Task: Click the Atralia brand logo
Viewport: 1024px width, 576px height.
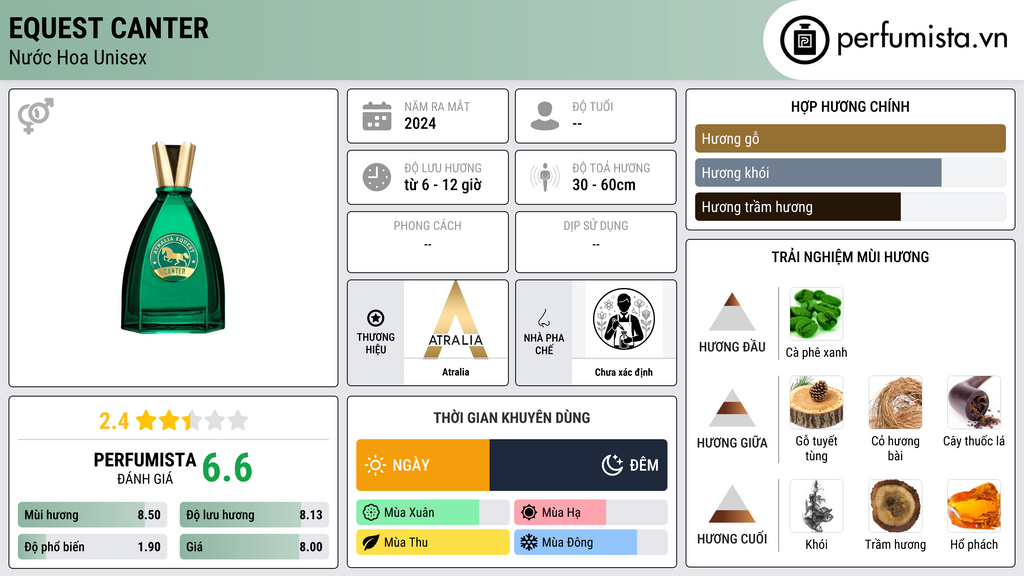Action: pyautogui.click(x=456, y=320)
